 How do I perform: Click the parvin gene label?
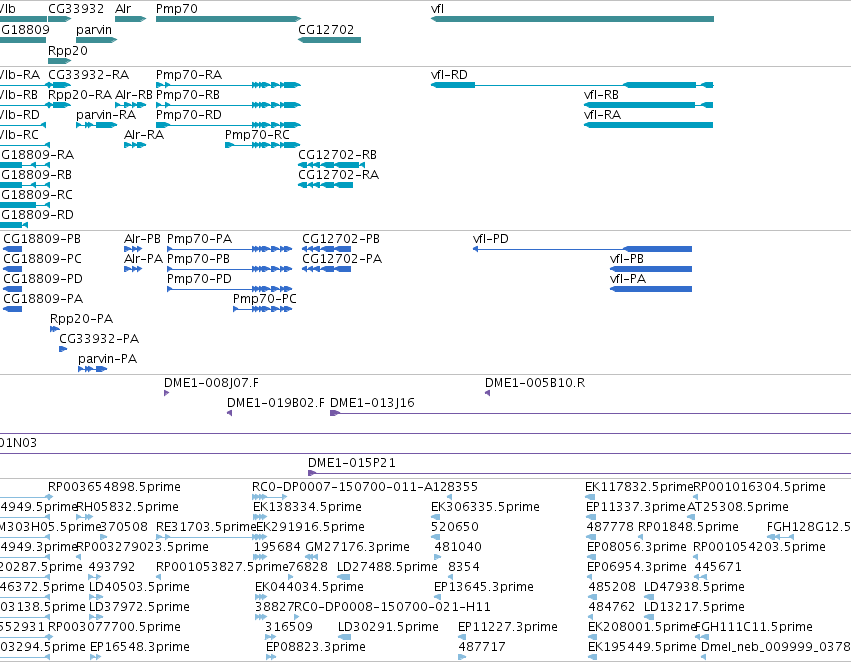pos(94,29)
